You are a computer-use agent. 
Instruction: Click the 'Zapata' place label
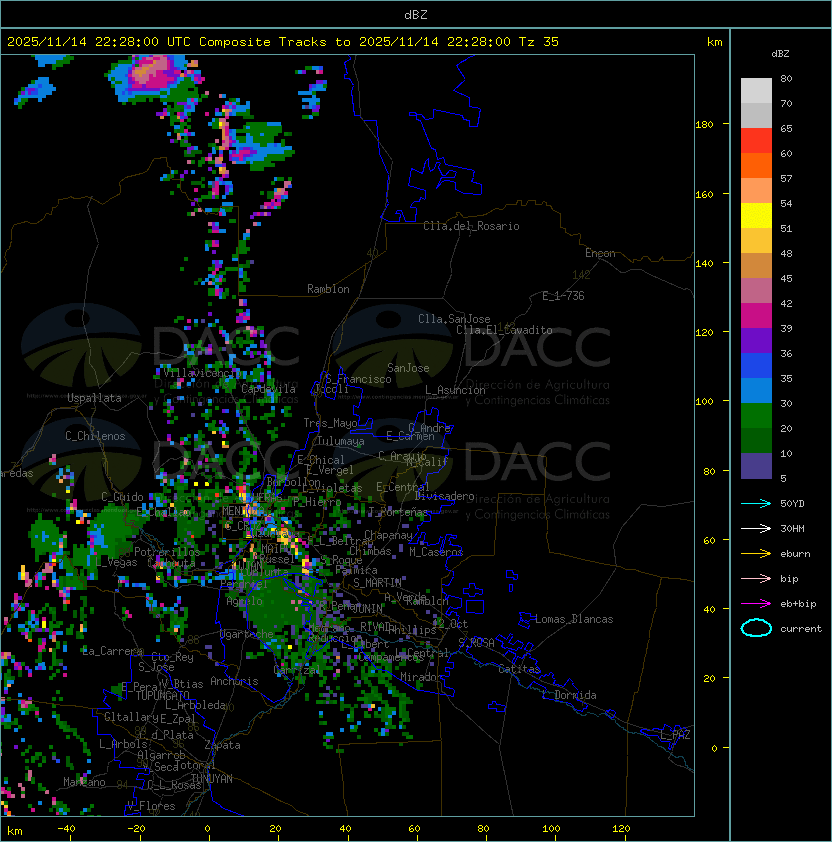(222, 745)
